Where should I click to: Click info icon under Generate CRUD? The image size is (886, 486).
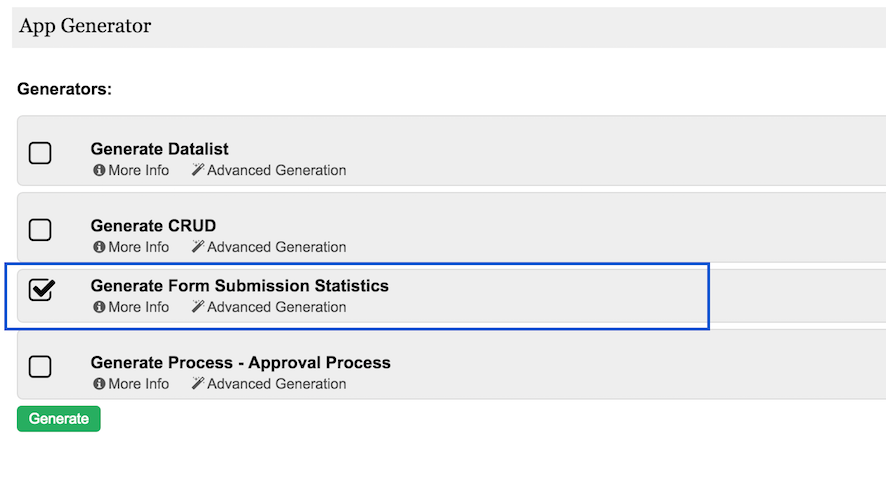point(99,247)
